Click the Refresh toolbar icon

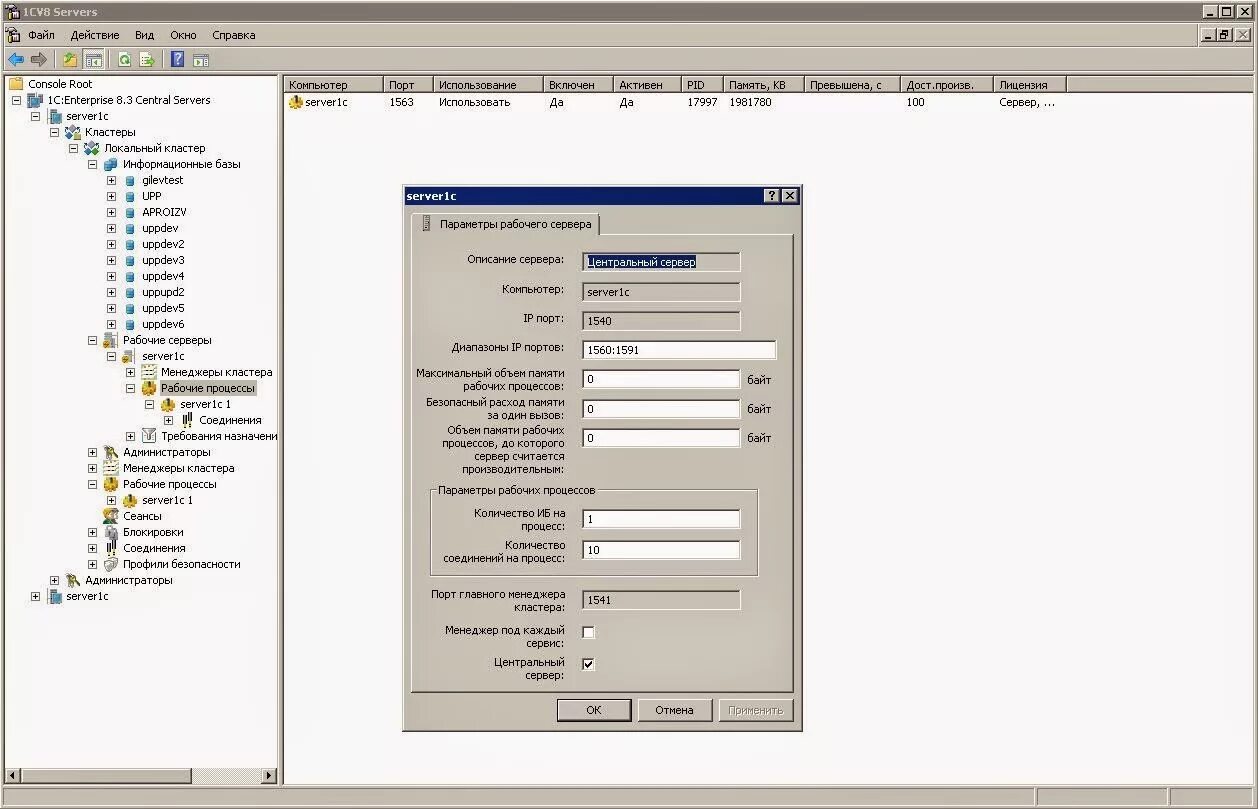(125, 60)
